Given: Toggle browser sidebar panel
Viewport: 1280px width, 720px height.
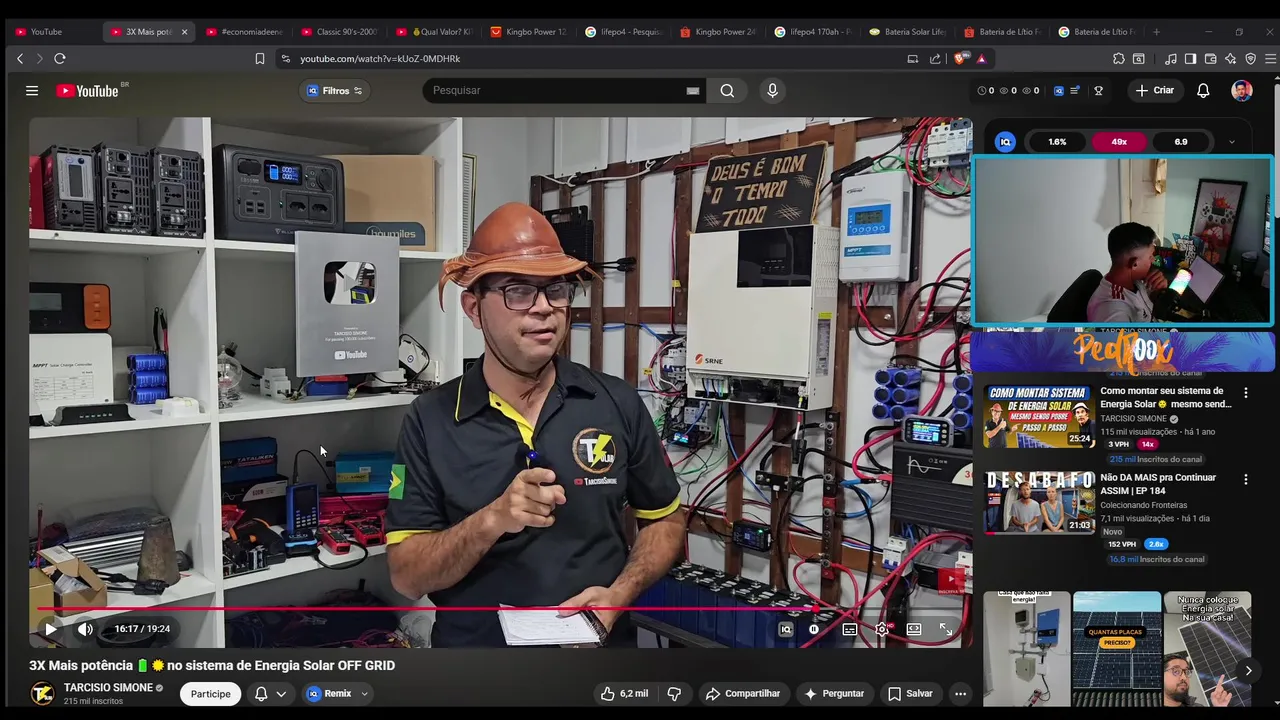Looking at the screenshot, I should [1190, 59].
